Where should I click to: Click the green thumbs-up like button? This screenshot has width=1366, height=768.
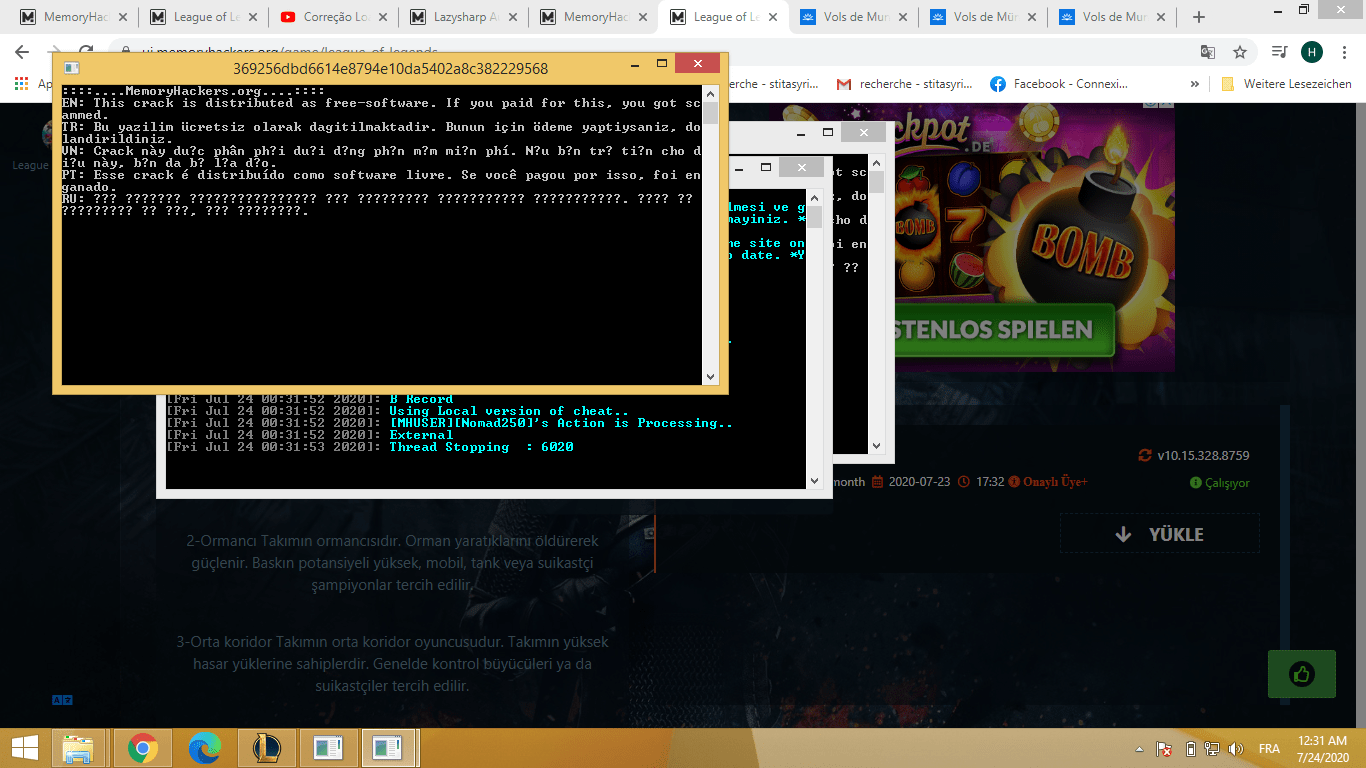click(x=1302, y=674)
